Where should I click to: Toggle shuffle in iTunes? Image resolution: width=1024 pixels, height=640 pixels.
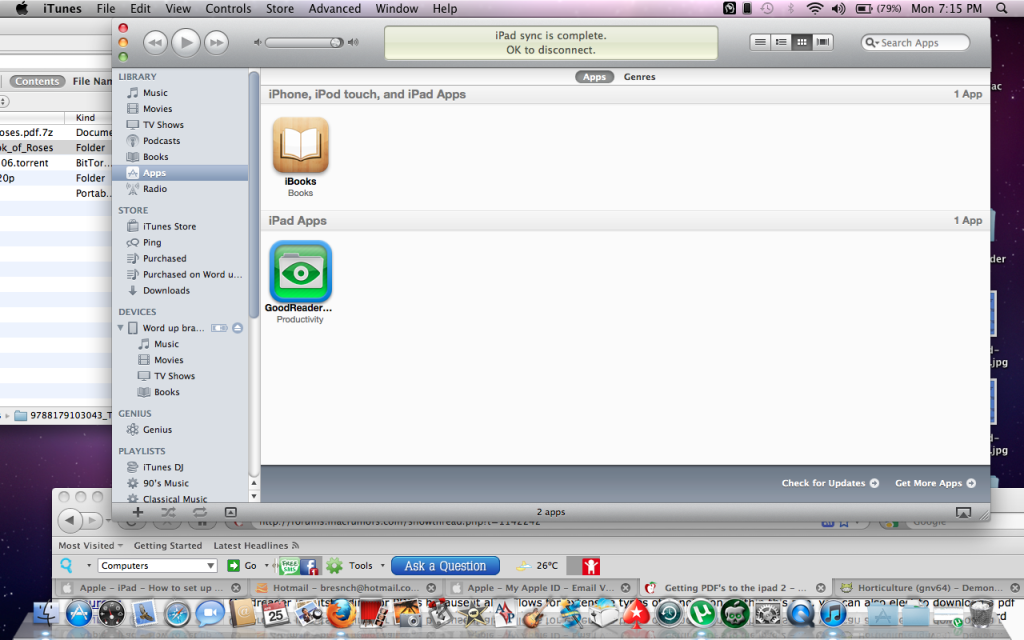pyautogui.click(x=168, y=513)
